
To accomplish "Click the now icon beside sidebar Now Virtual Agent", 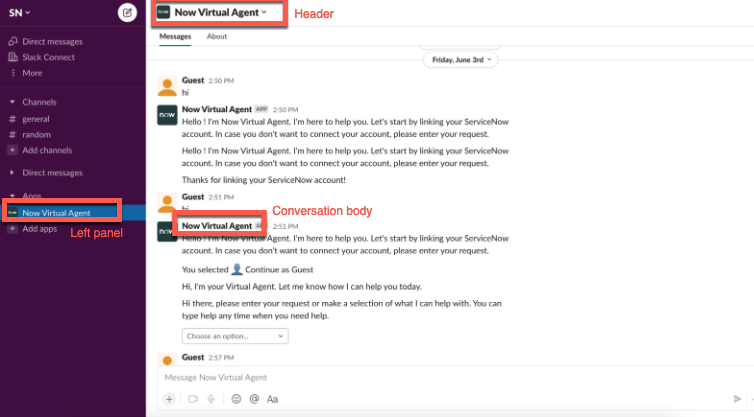I will click(13, 213).
